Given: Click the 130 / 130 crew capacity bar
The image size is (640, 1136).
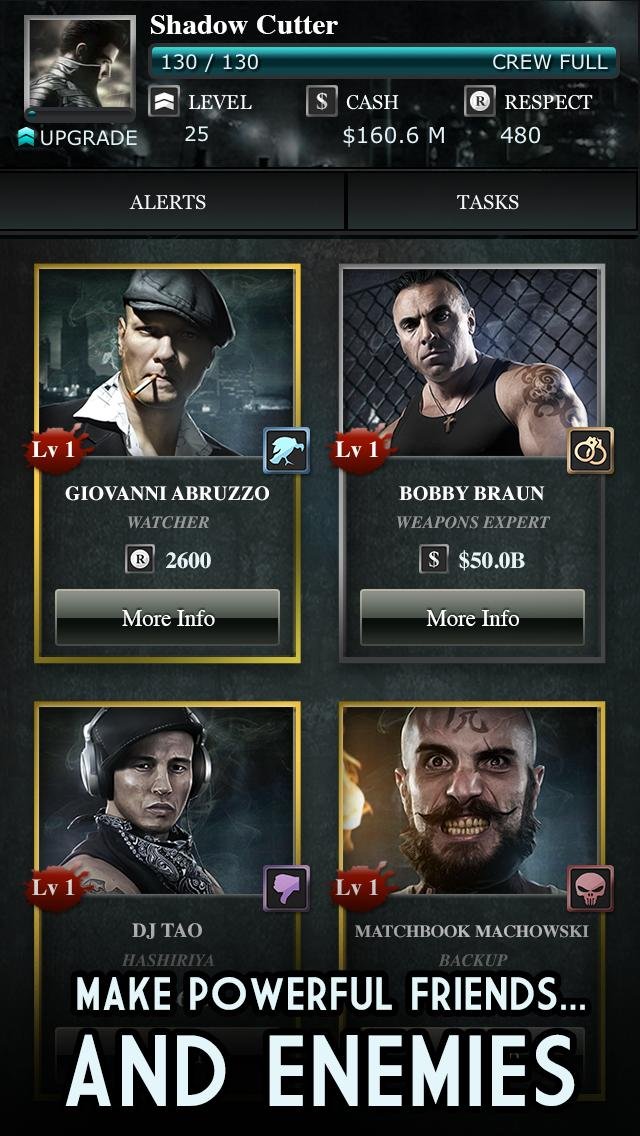Looking at the screenshot, I should tap(383, 62).
